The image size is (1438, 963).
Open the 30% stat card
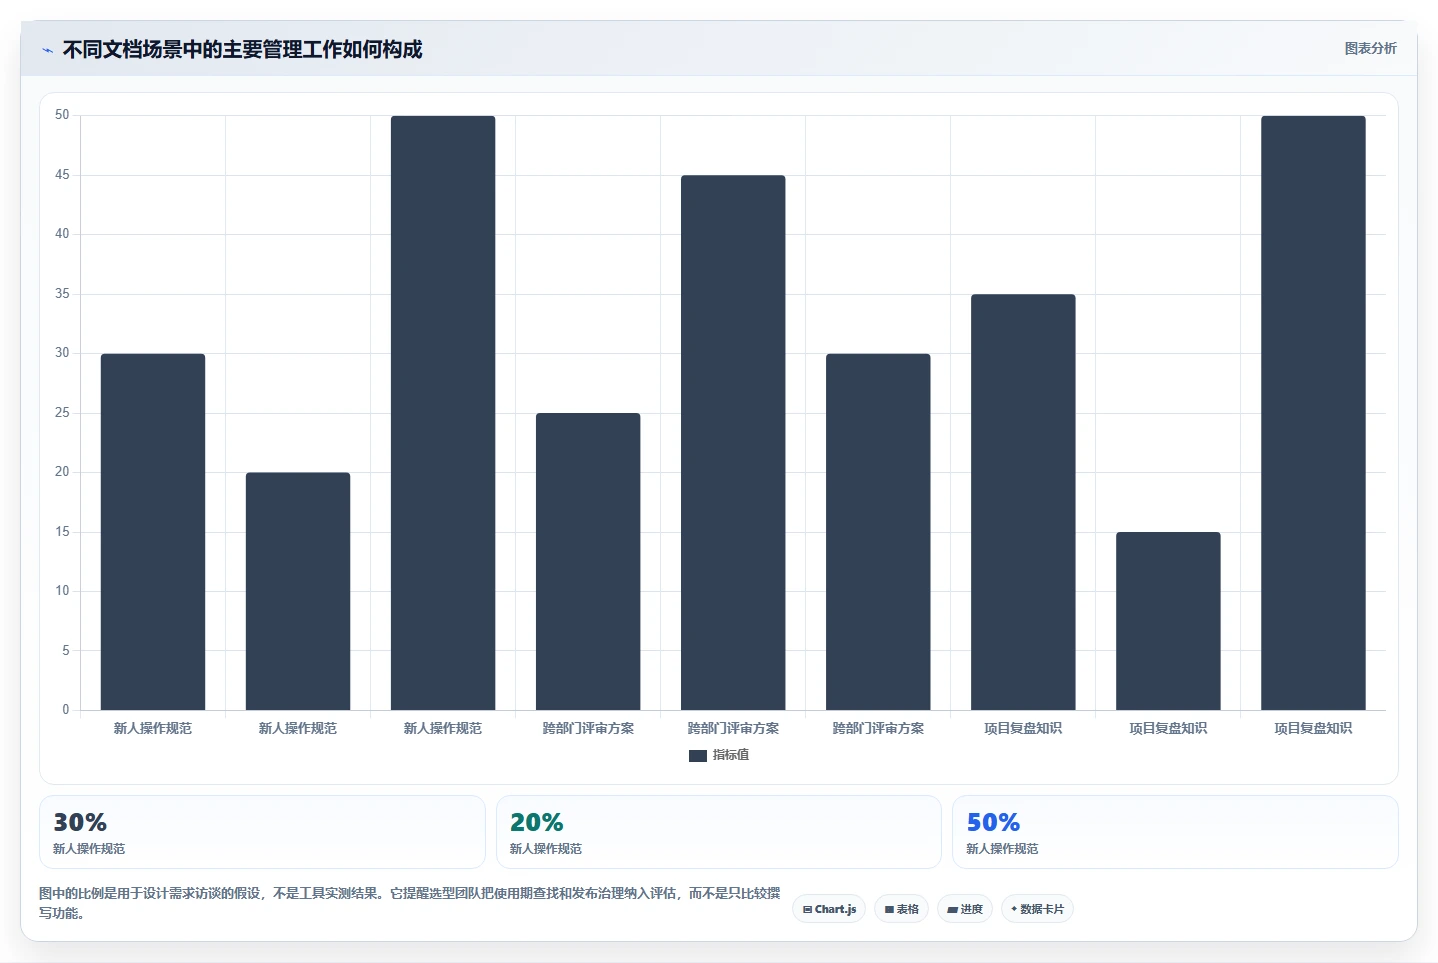(x=262, y=832)
